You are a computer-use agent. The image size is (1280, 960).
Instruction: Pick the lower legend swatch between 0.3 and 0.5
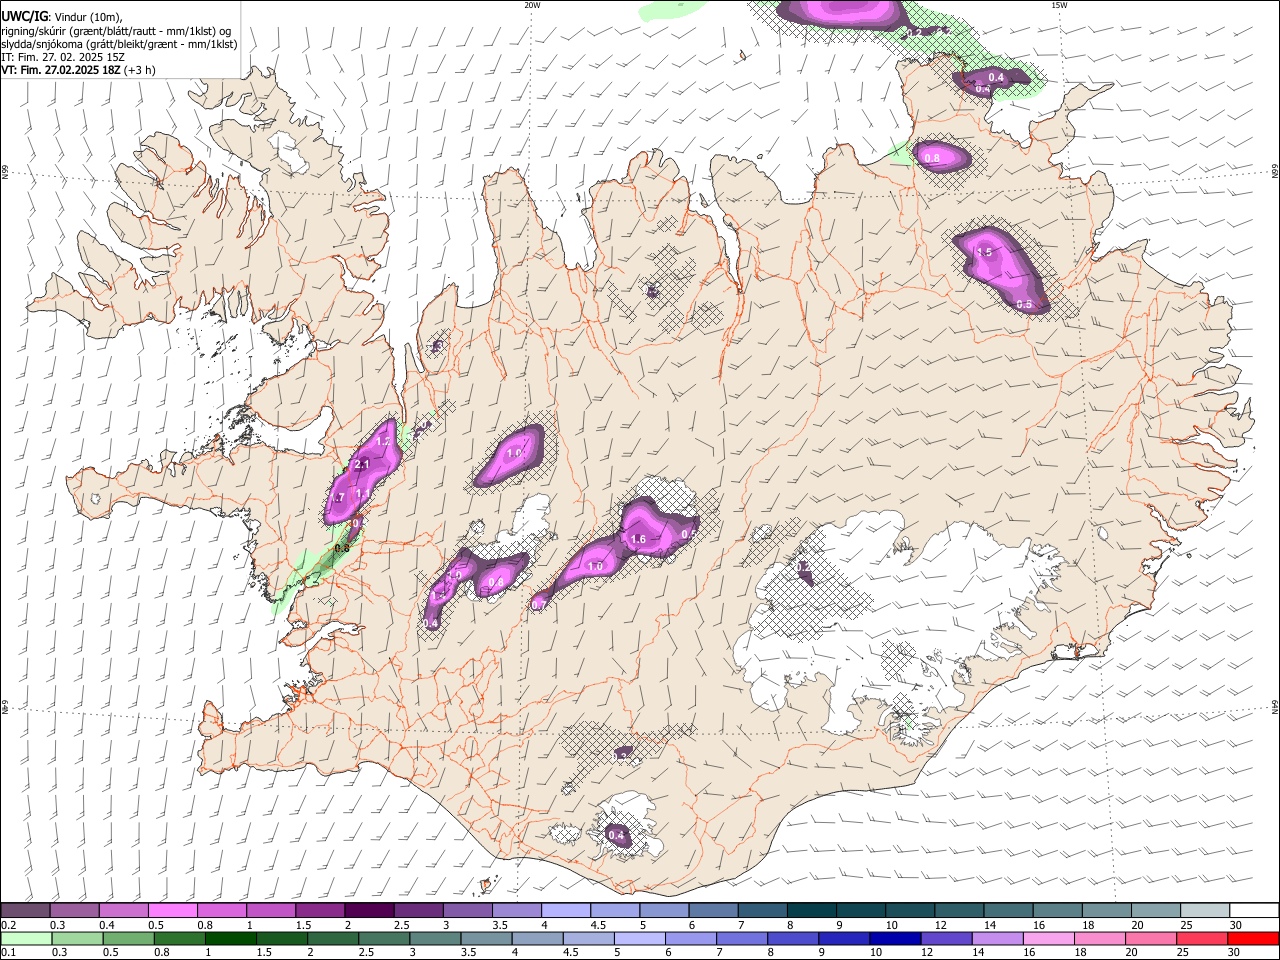coord(77,938)
